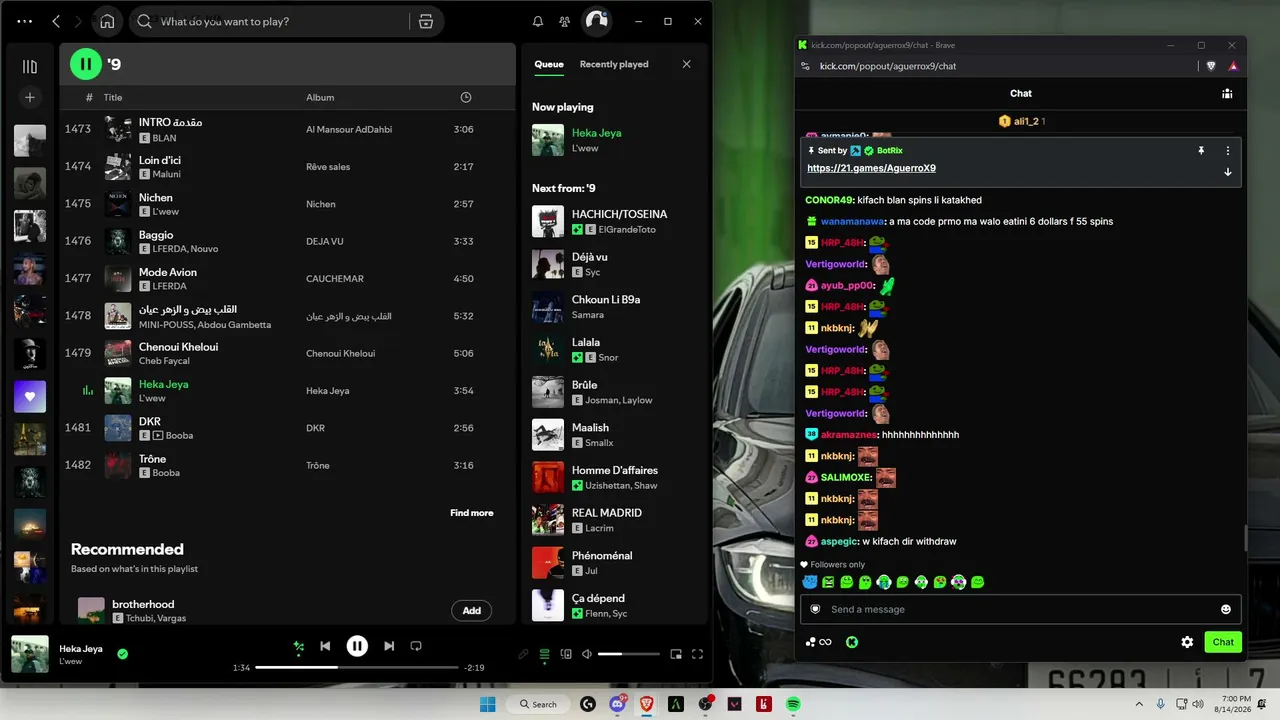Pause playback in the bottom player bar
Screen dimensions: 1280x720
357,646
